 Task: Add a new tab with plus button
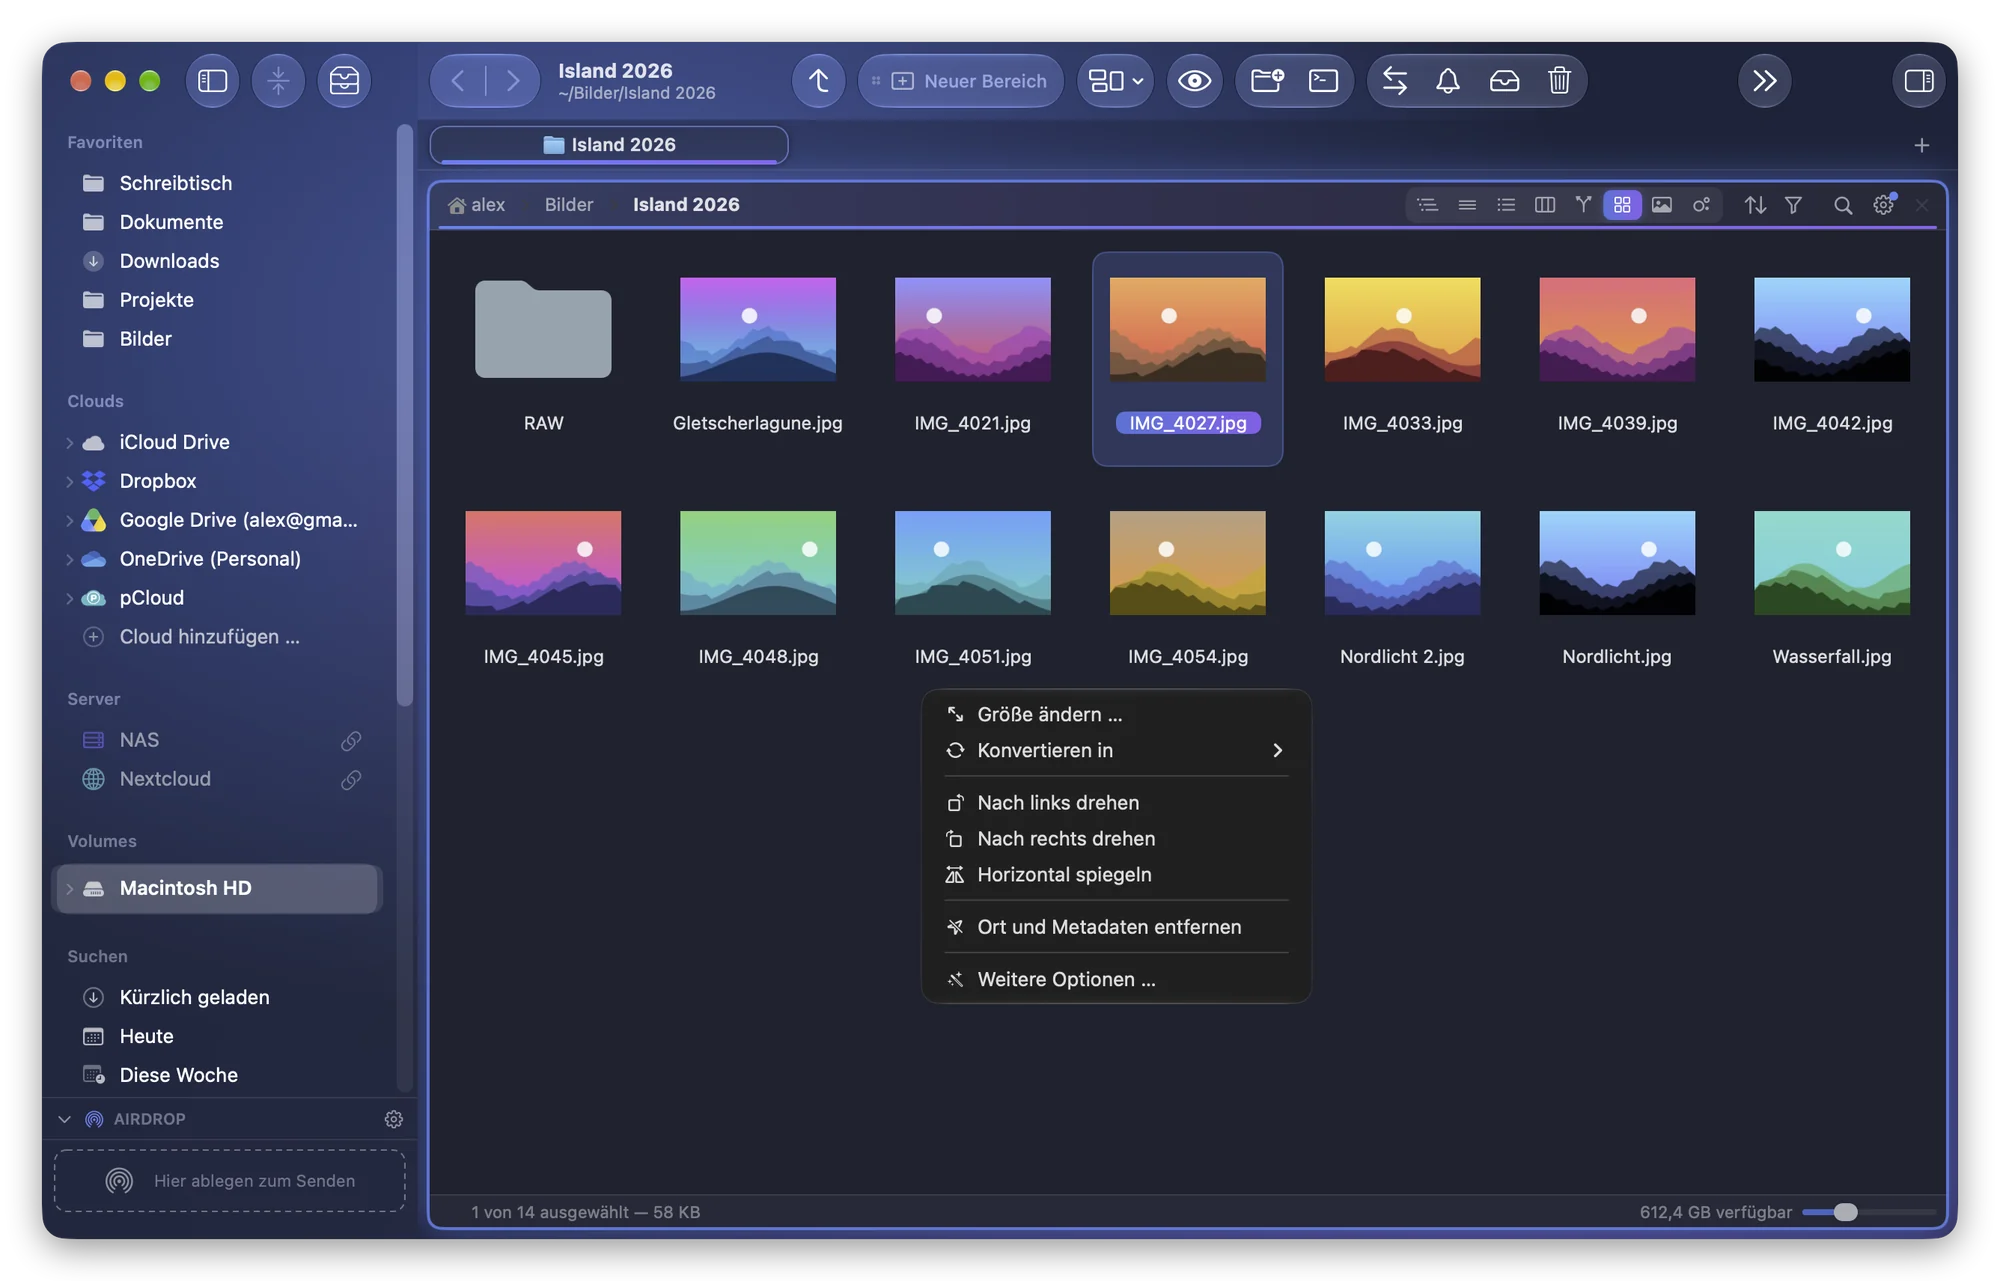click(1921, 146)
